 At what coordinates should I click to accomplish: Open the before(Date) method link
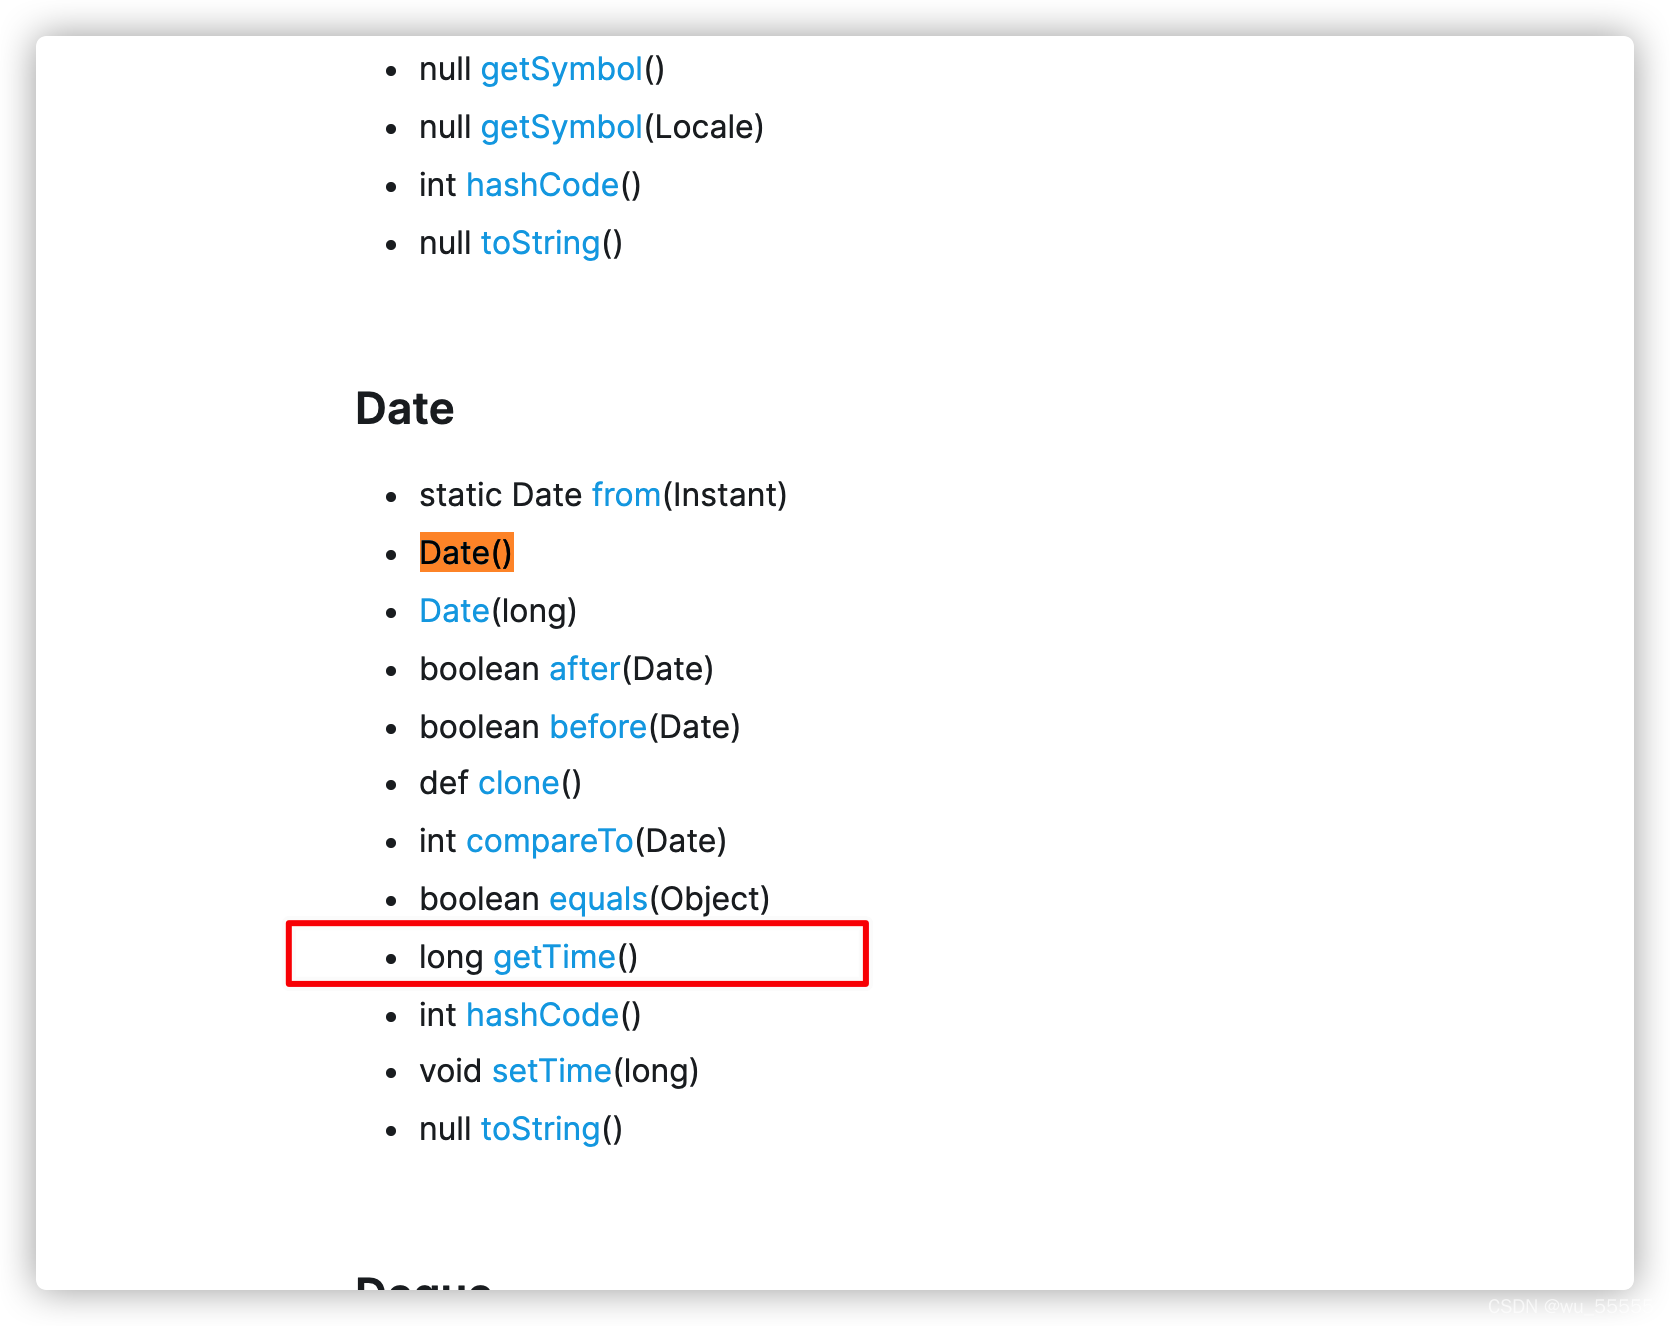pos(598,727)
